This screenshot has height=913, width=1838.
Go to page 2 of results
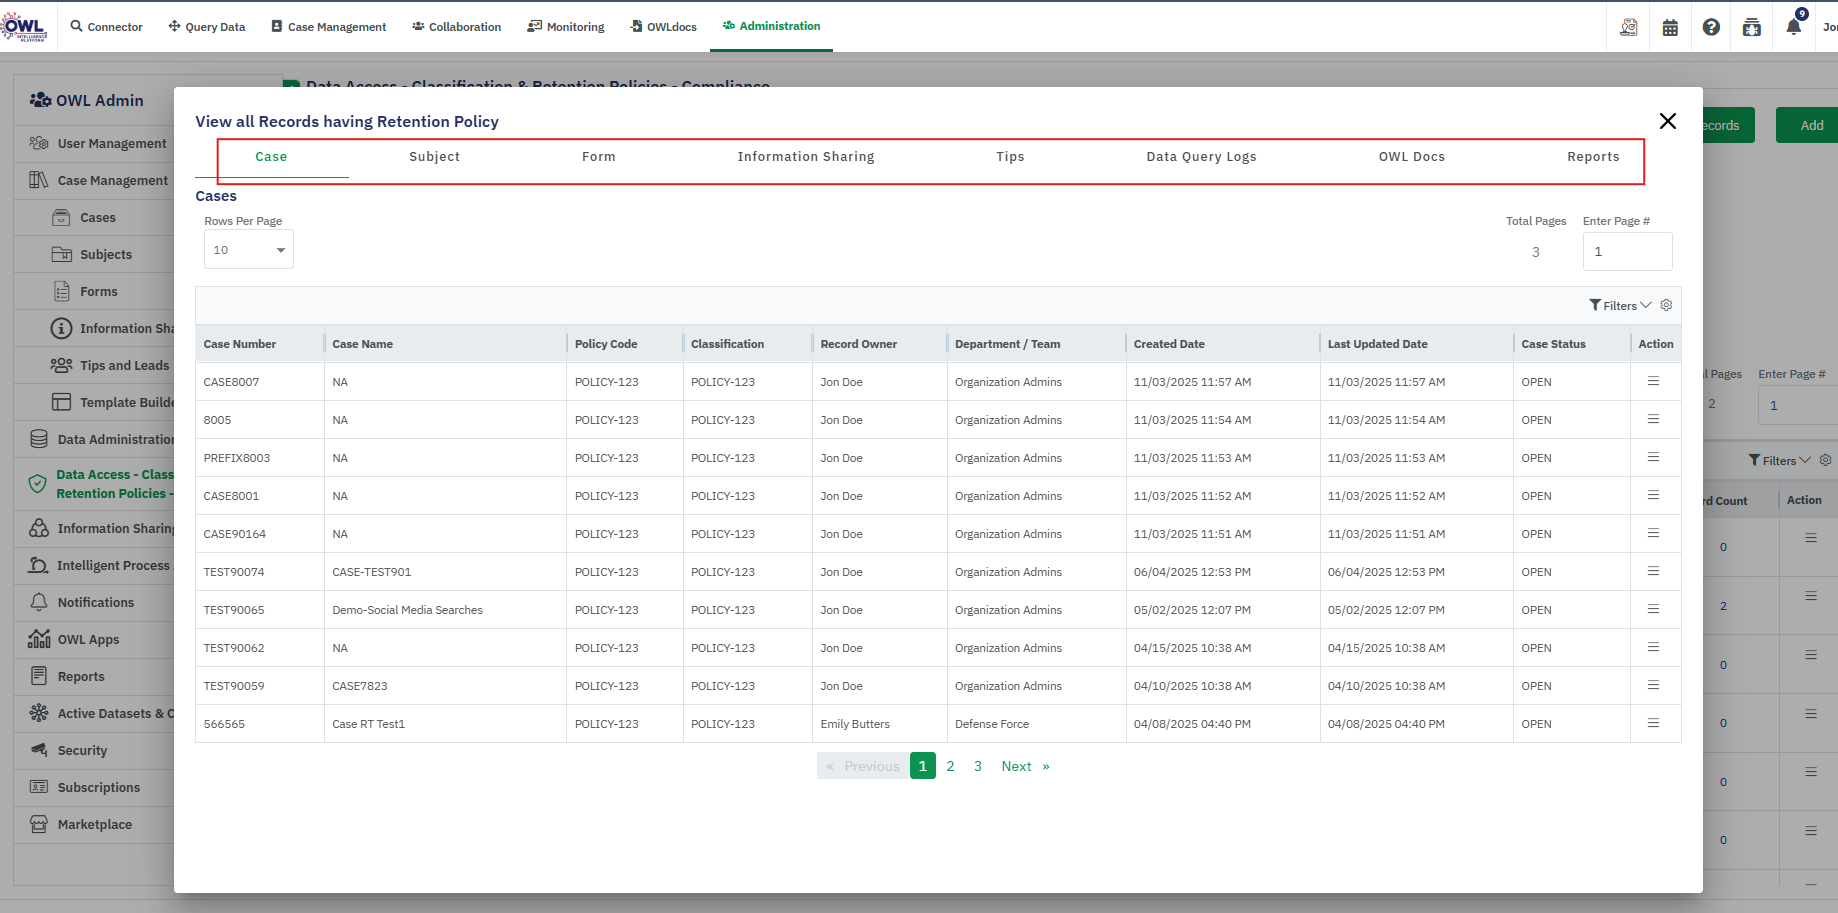pos(950,766)
